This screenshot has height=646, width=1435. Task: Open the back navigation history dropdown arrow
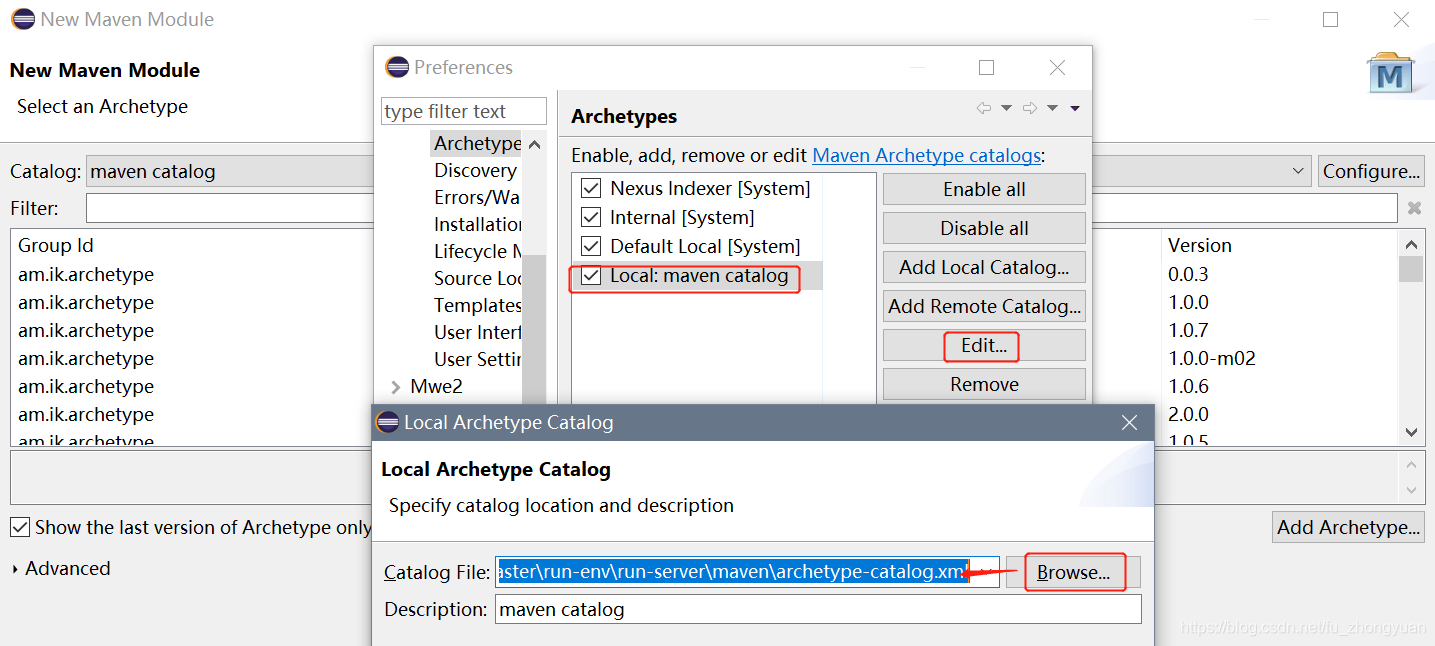[x=1007, y=108]
